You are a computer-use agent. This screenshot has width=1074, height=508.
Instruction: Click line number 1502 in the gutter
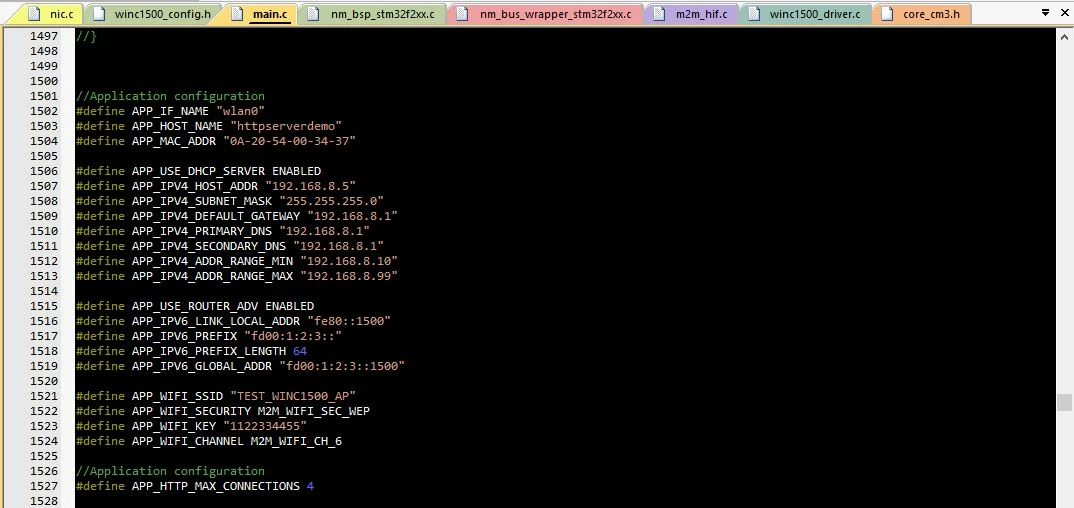point(44,111)
